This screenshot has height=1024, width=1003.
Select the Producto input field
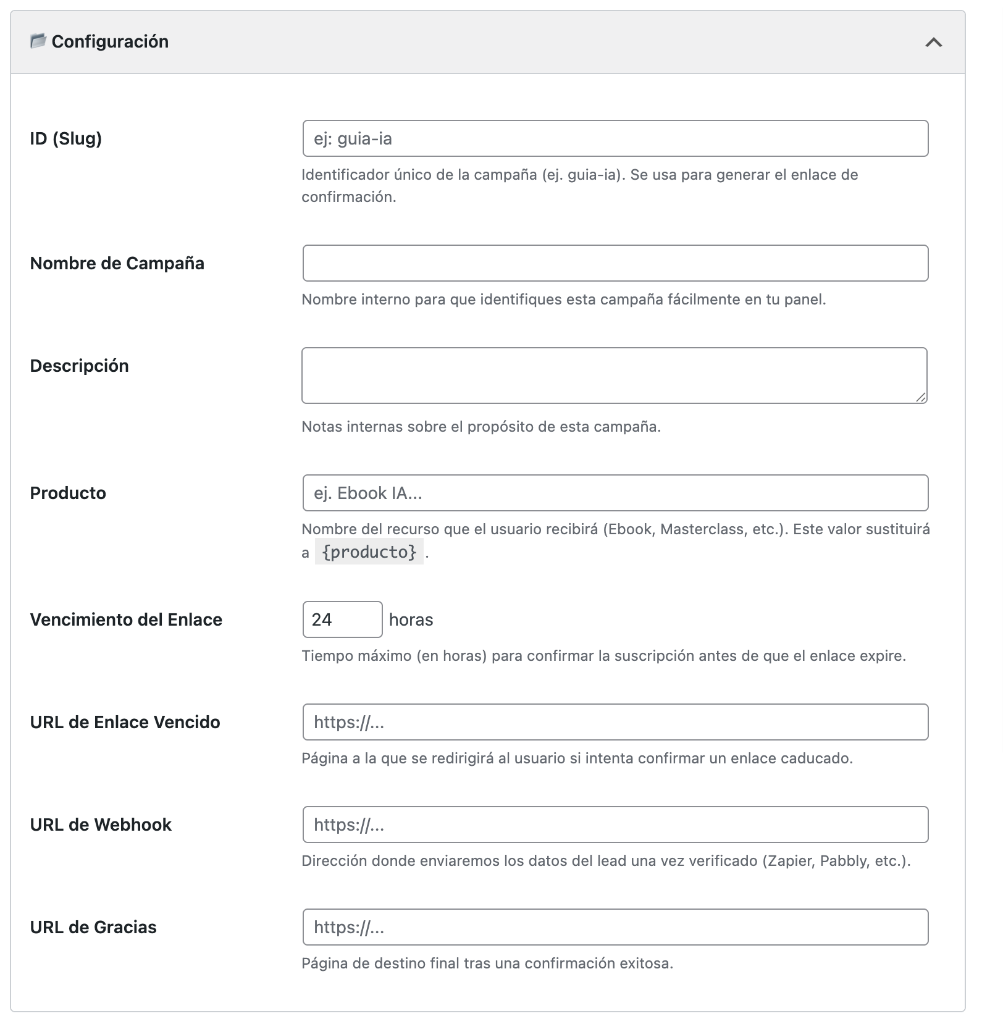tap(615, 493)
